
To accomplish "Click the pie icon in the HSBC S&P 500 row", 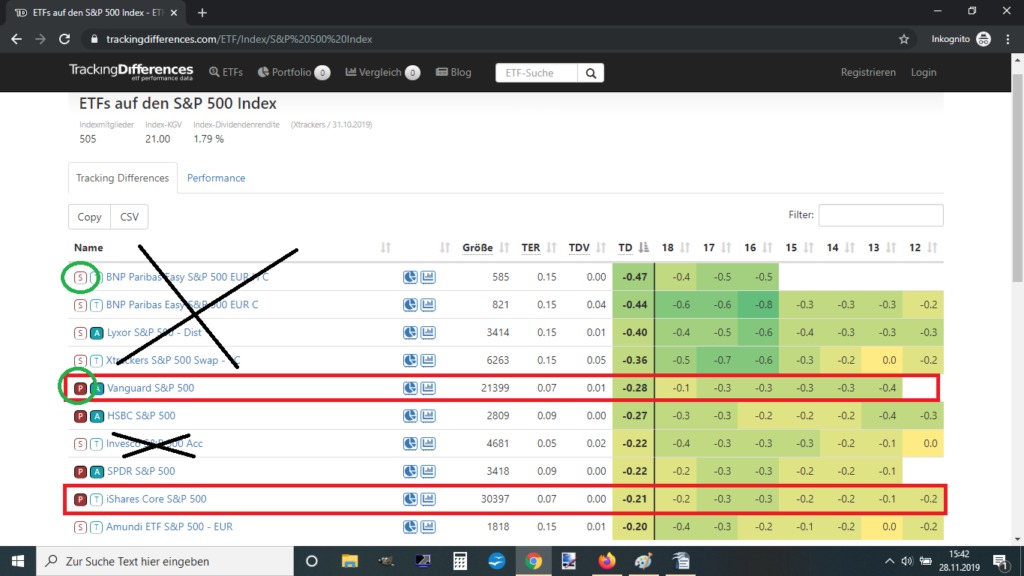I will pos(410,415).
